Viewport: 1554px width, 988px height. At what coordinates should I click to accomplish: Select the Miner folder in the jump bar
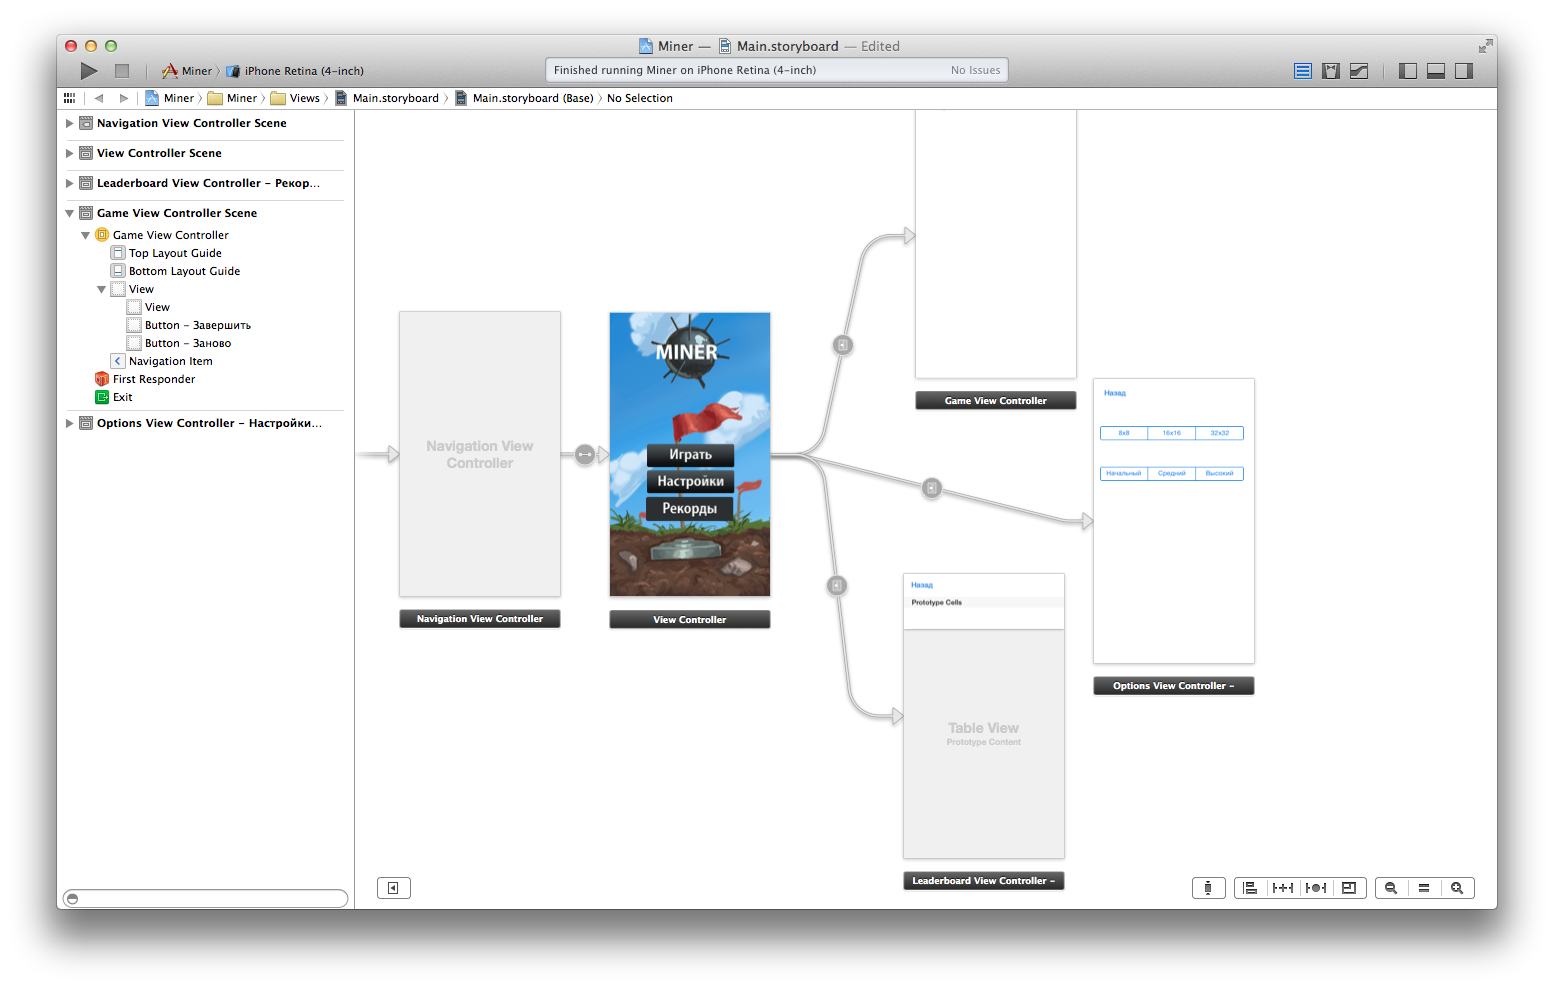(232, 98)
